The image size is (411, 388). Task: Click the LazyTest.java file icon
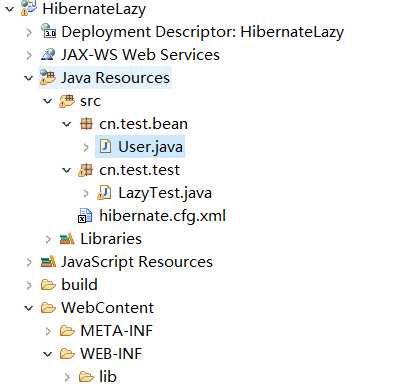pyautogui.click(x=104, y=193)
